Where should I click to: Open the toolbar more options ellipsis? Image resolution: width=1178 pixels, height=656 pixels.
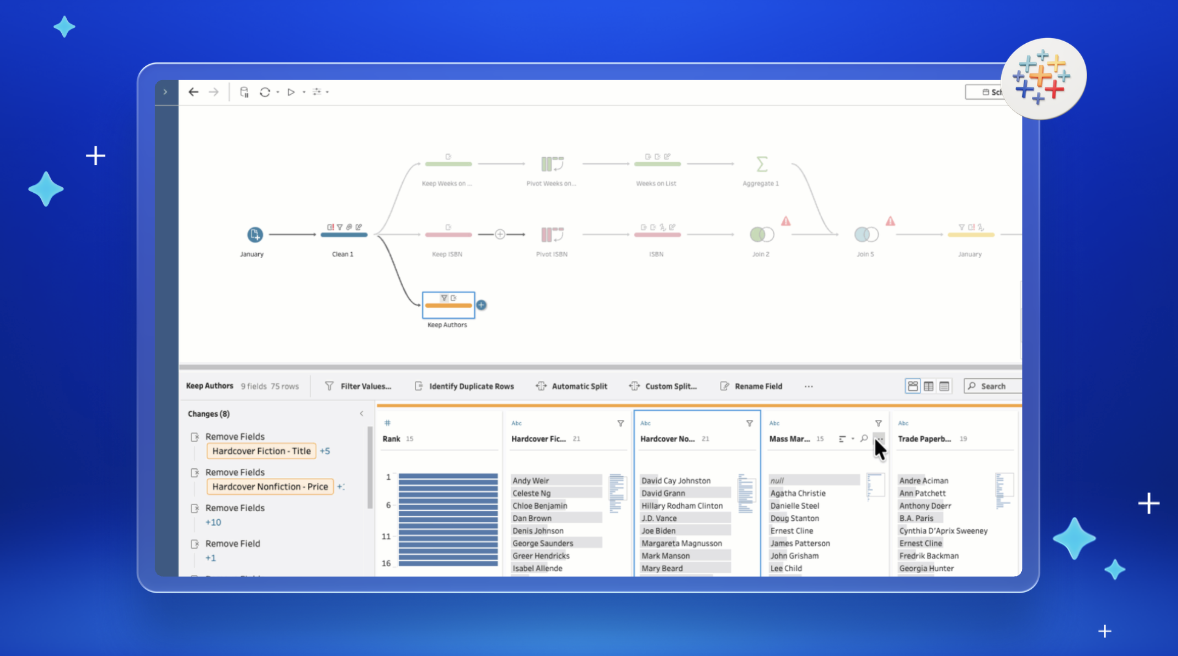pos(808,386)
